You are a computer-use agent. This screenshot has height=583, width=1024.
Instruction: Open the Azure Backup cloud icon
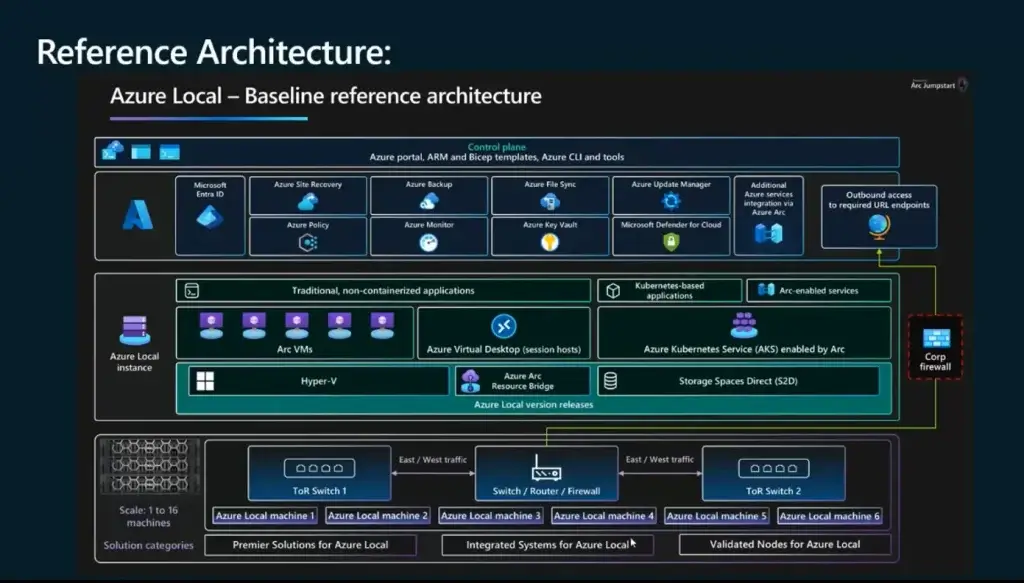click(x=428, y=202)
